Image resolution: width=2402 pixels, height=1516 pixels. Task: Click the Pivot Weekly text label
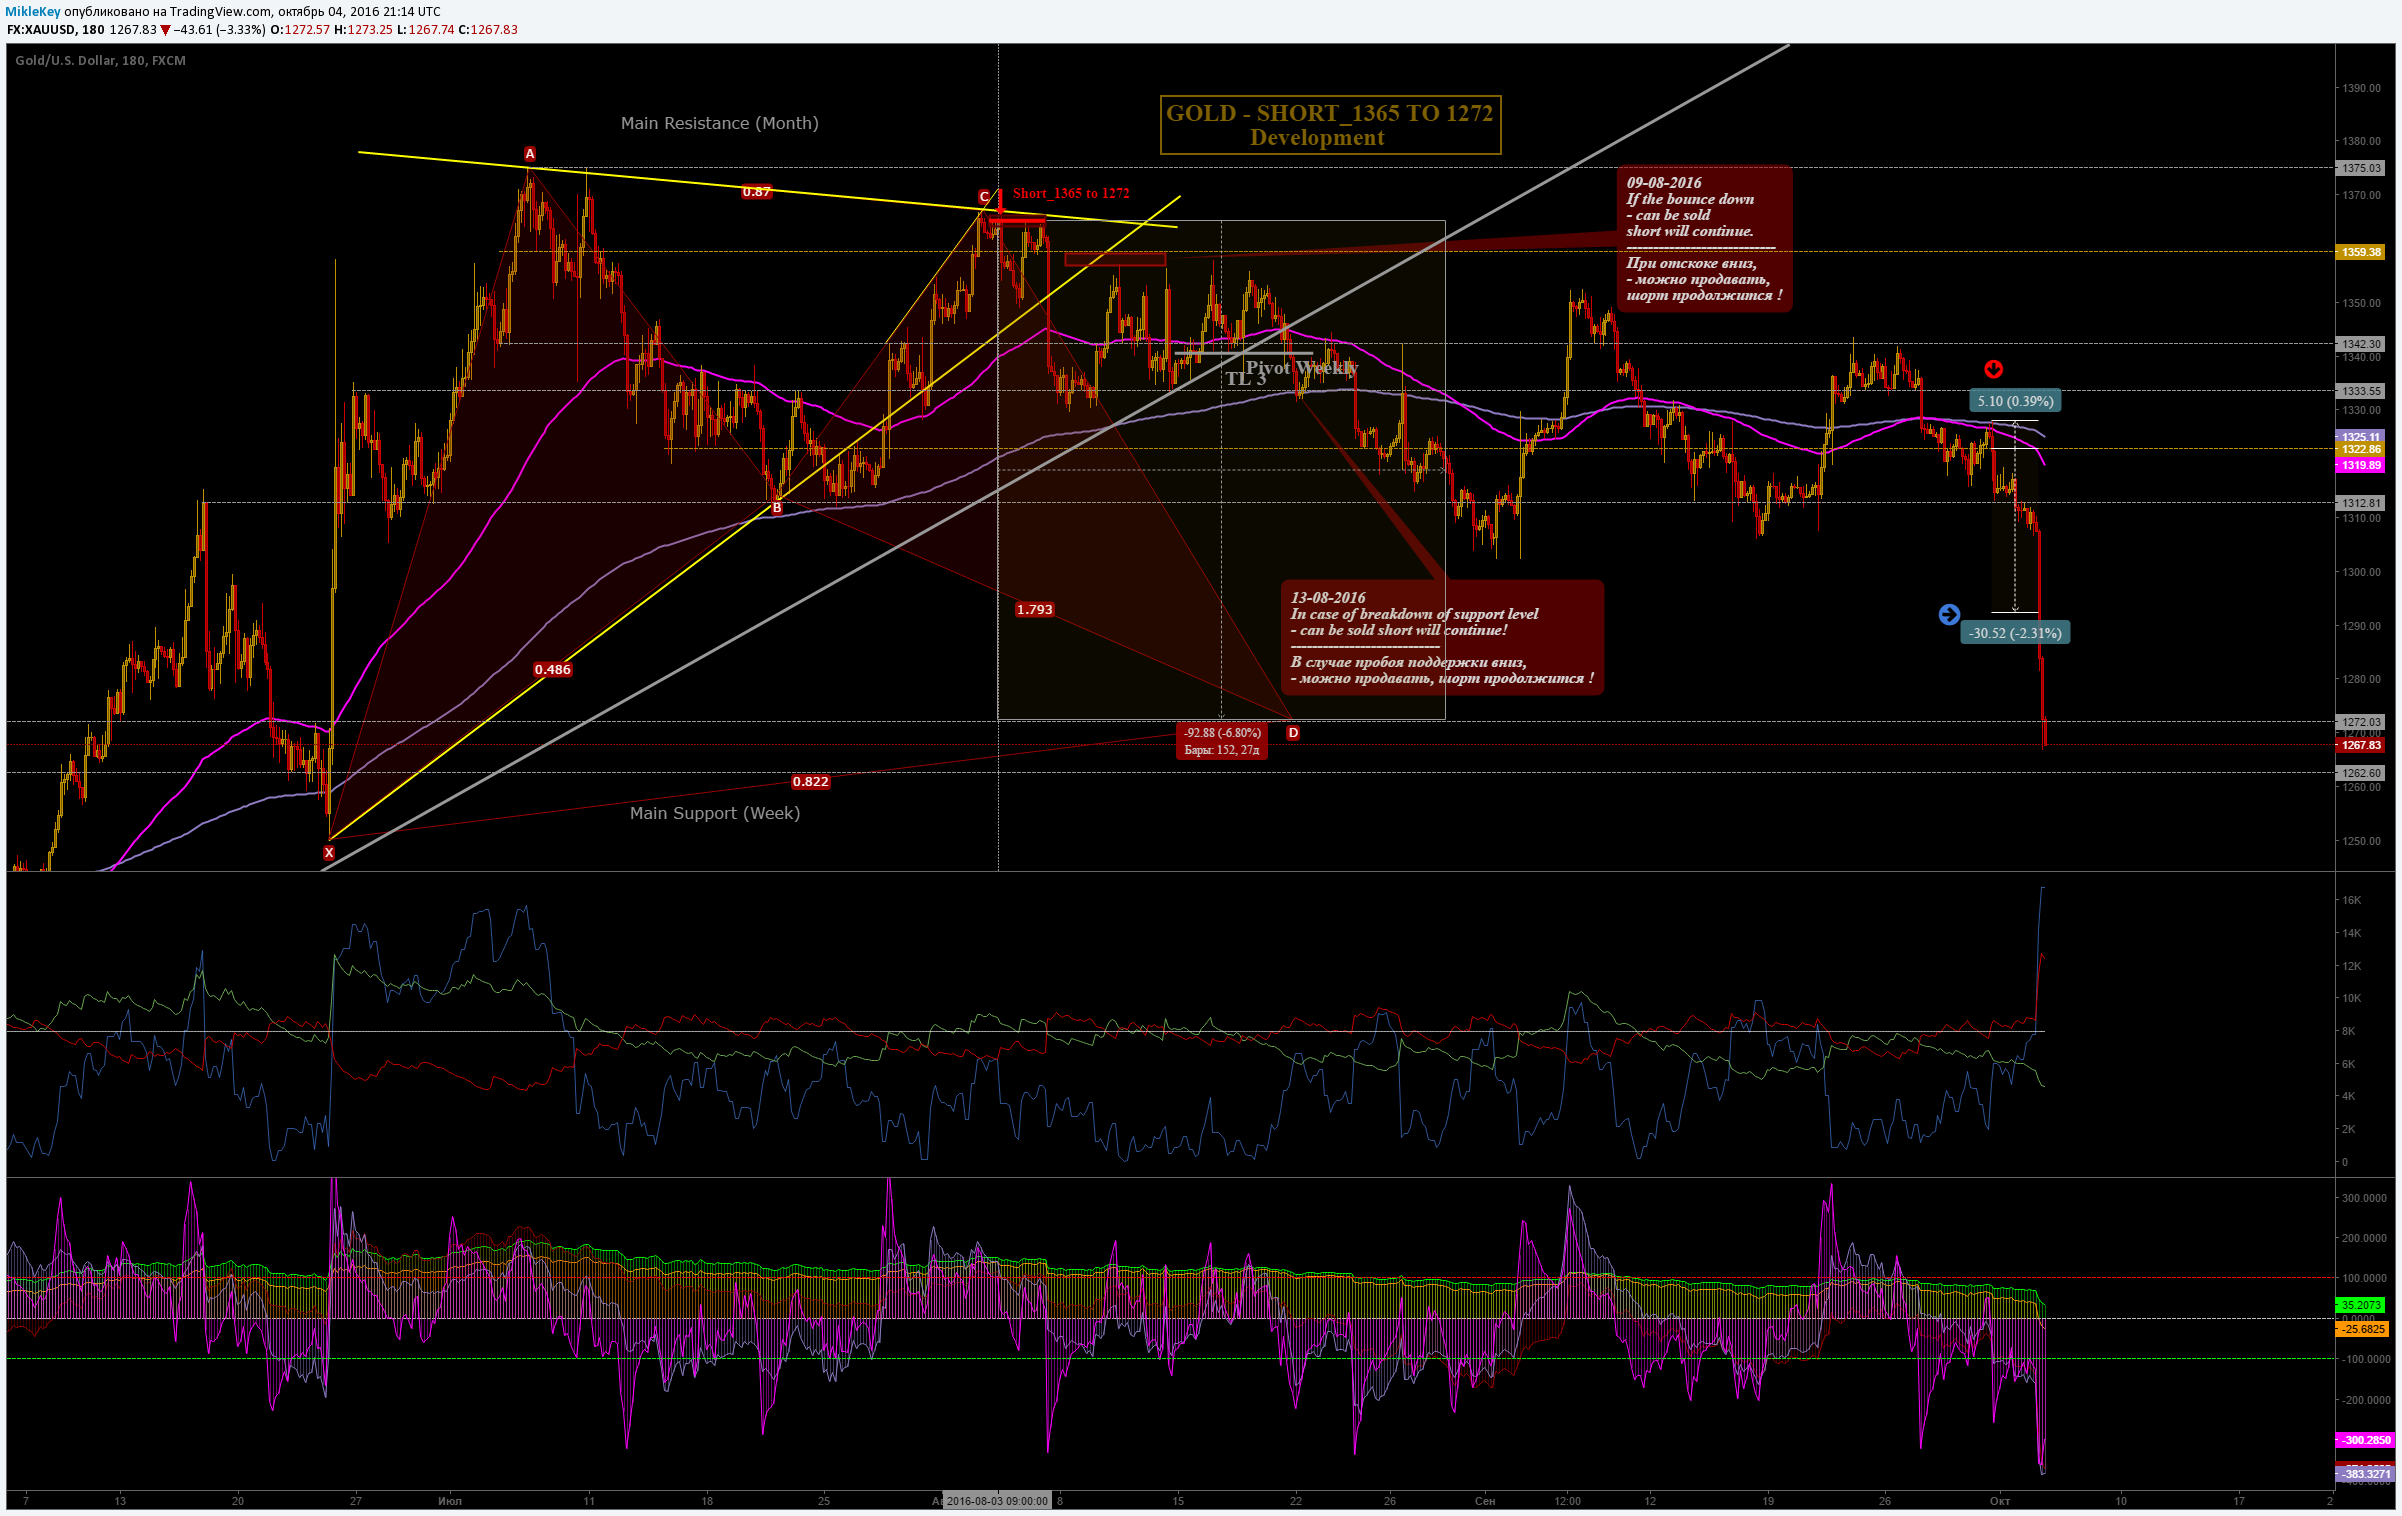1302,368
